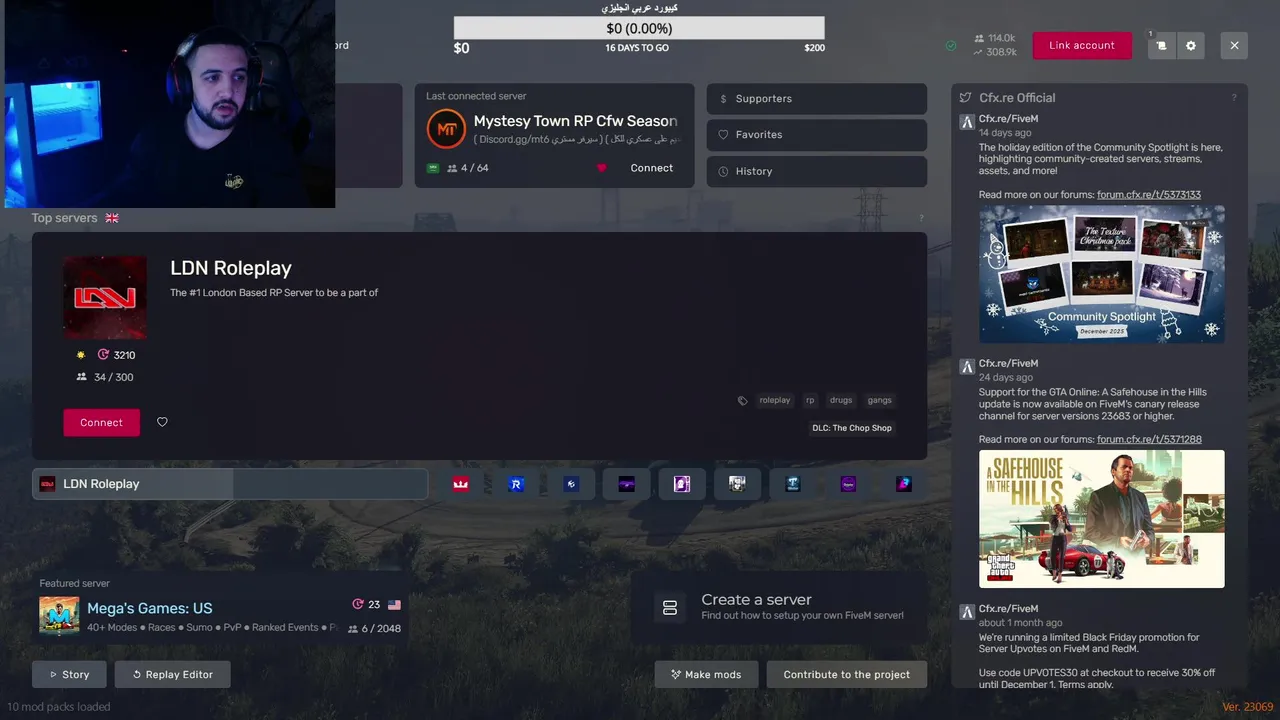Click the 16 DAYS TO GO label

(637, 48)
